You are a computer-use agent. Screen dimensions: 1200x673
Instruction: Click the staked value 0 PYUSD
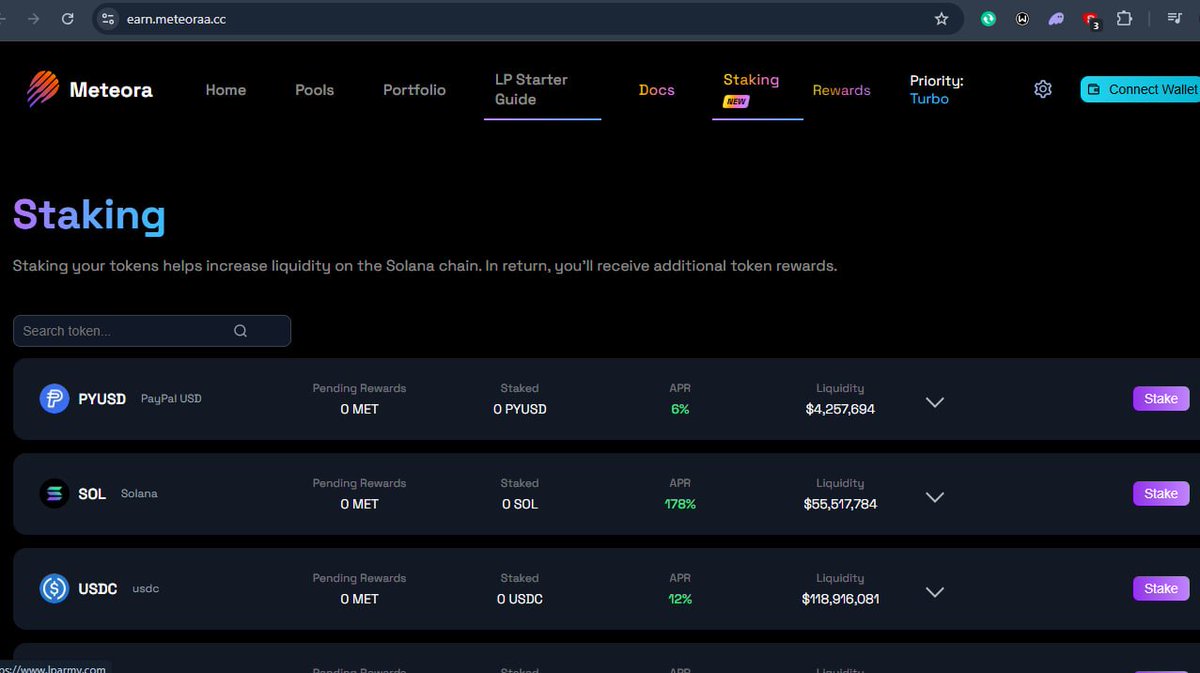[520, 409]
